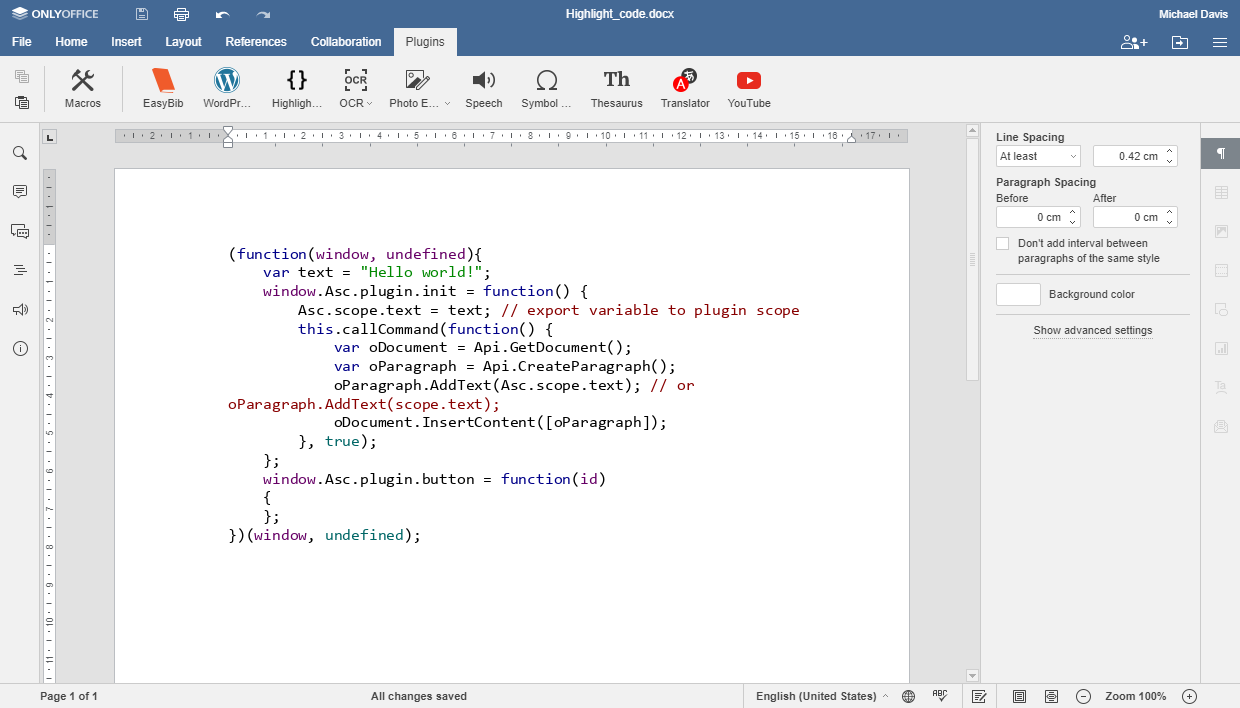Open file location icon
Image resolution: width=1240 pixels, height=708 pixels.
(1180, 42)
